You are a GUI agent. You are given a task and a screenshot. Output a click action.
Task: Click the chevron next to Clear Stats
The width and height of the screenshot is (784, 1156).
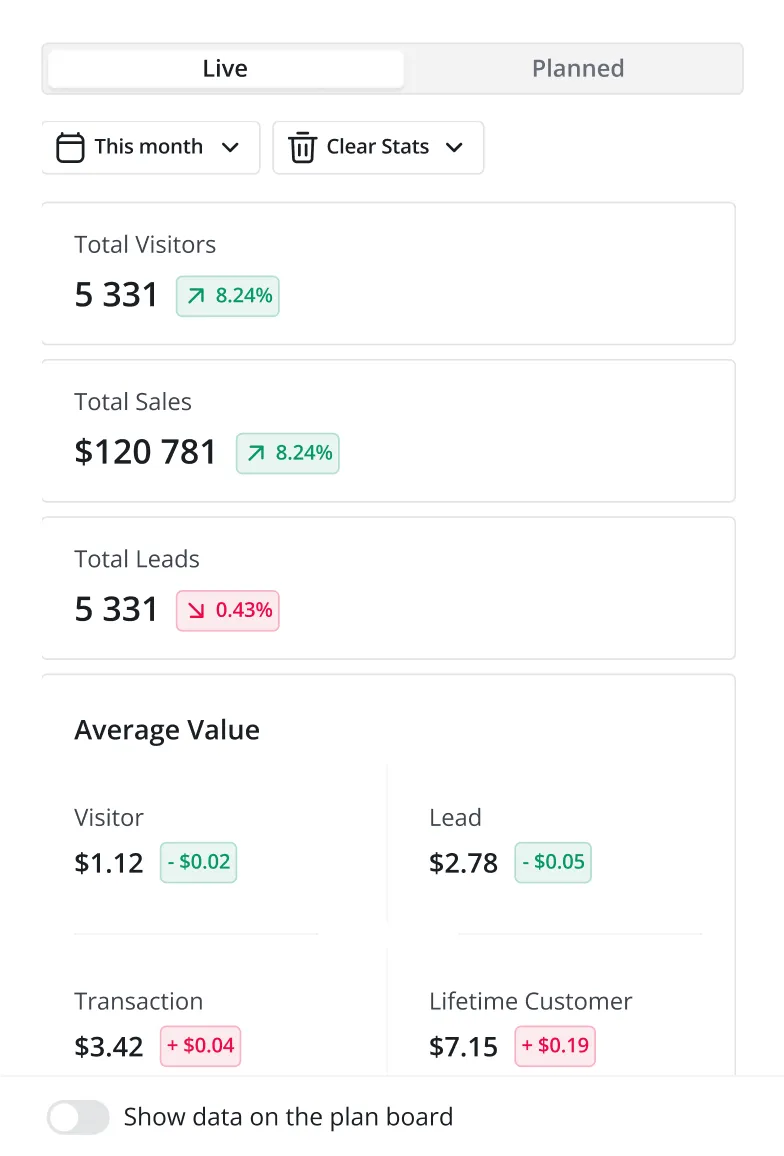(x=454, y=148)
